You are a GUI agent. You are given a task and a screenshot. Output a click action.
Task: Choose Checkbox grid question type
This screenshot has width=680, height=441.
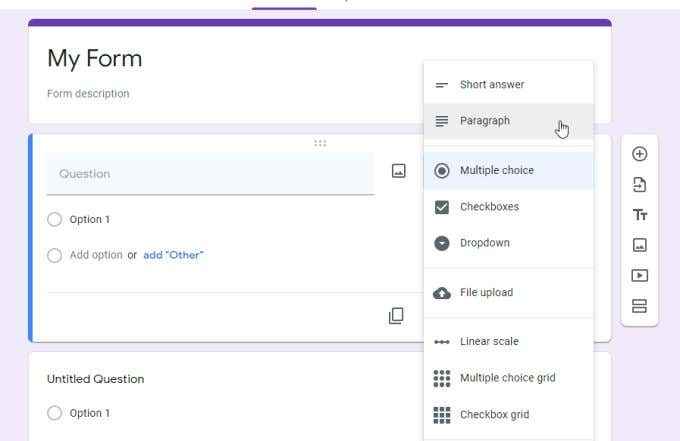point(508,415)
